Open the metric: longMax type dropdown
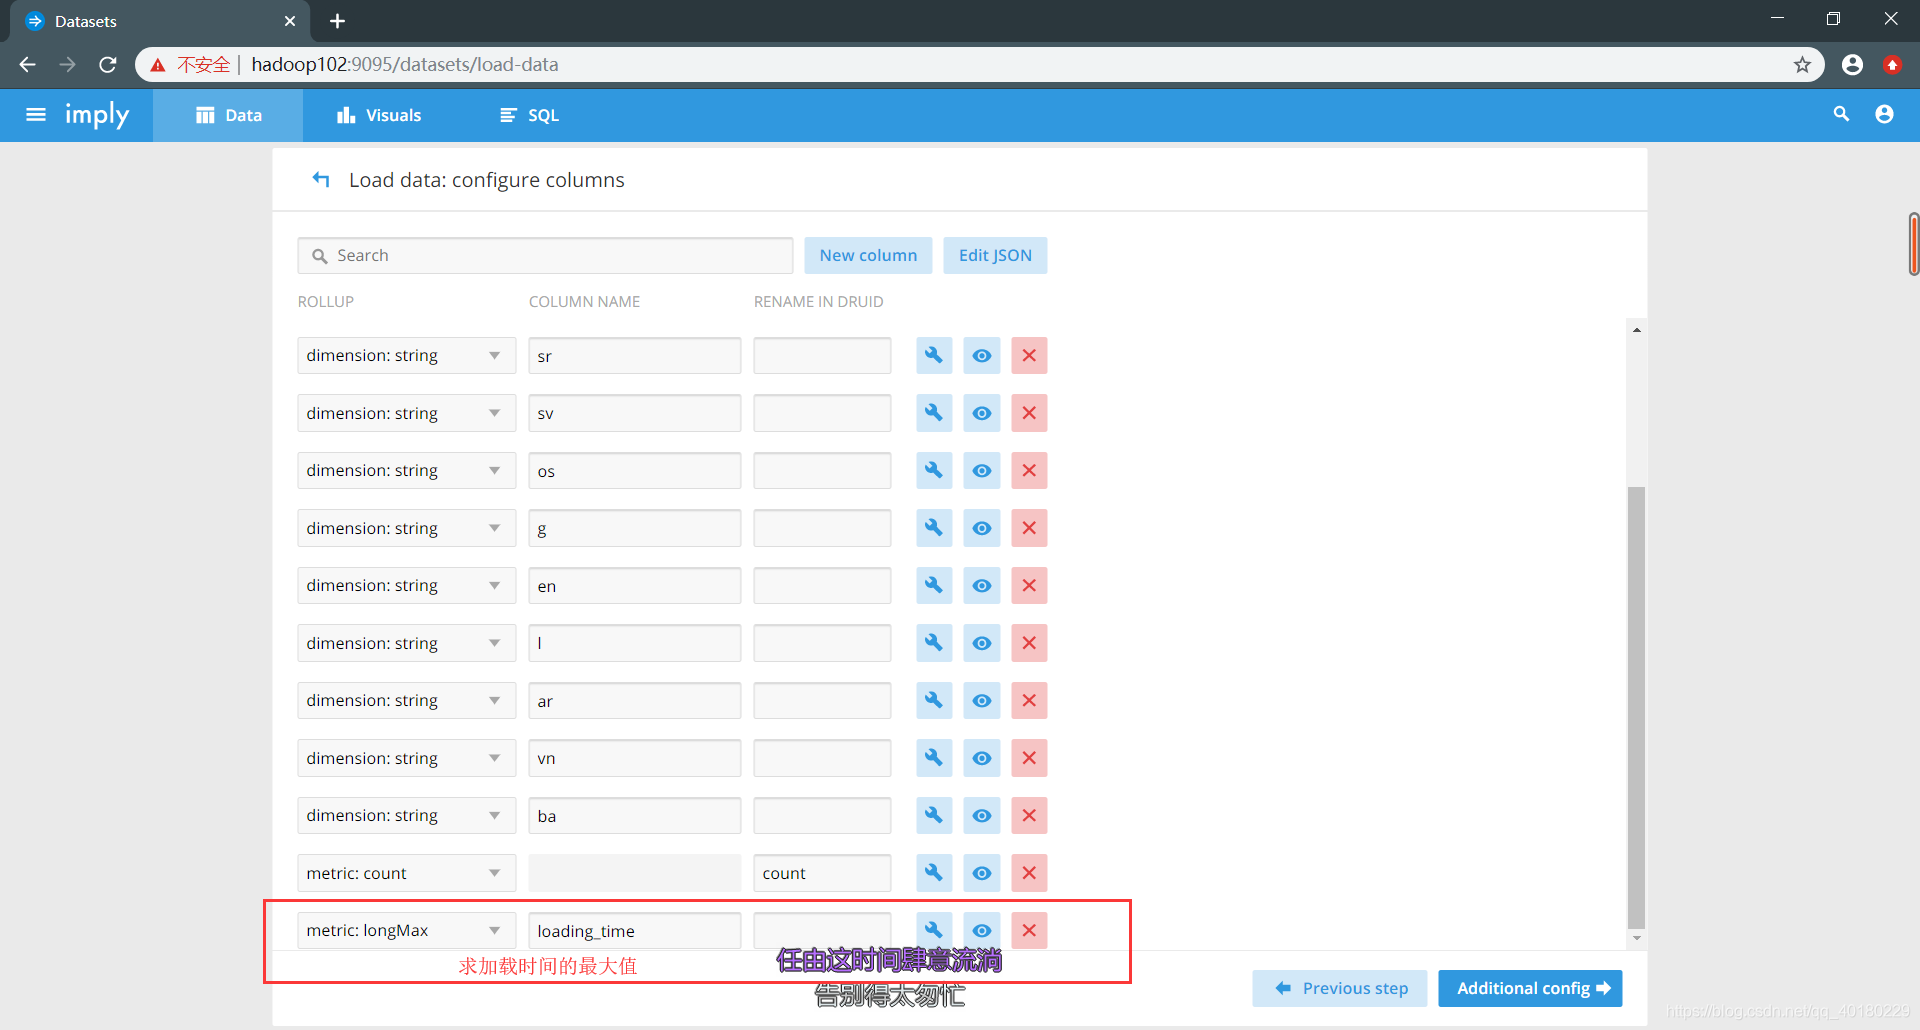The width and height of the screenshot is (1920, 1030). pyautogui.click(x=406, y=931)
